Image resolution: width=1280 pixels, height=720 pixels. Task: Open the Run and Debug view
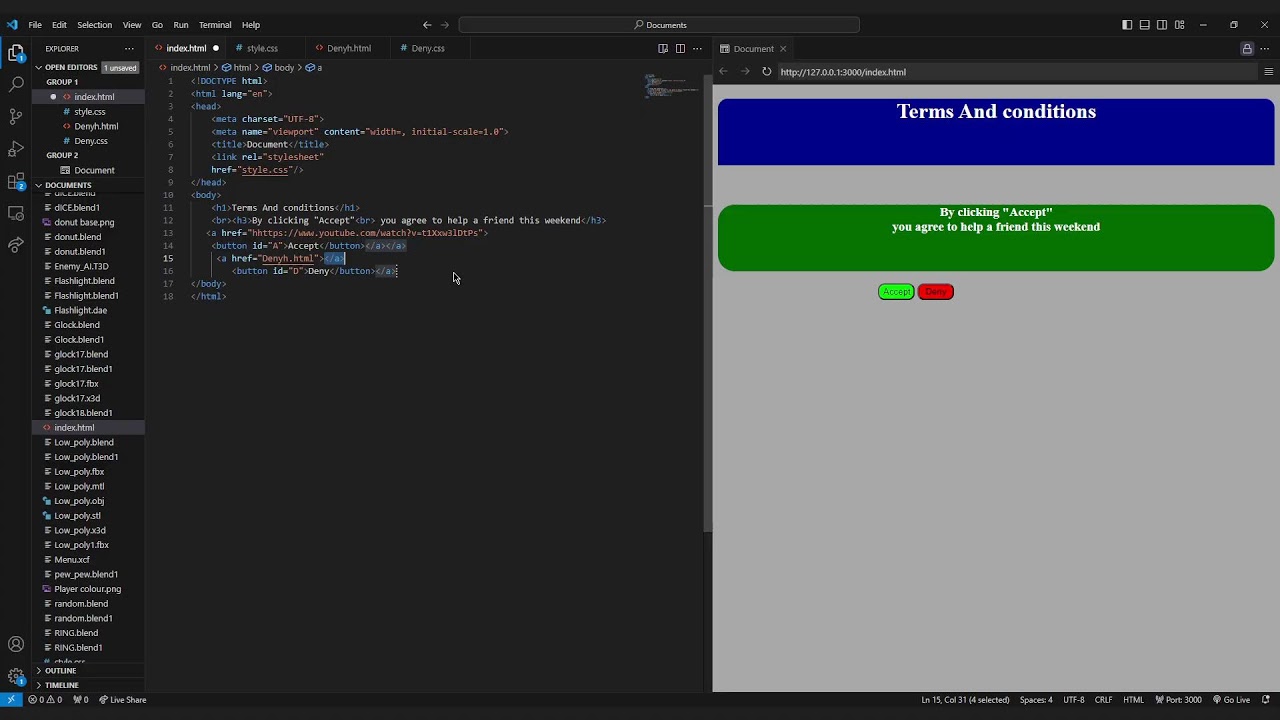coord(16,149)
